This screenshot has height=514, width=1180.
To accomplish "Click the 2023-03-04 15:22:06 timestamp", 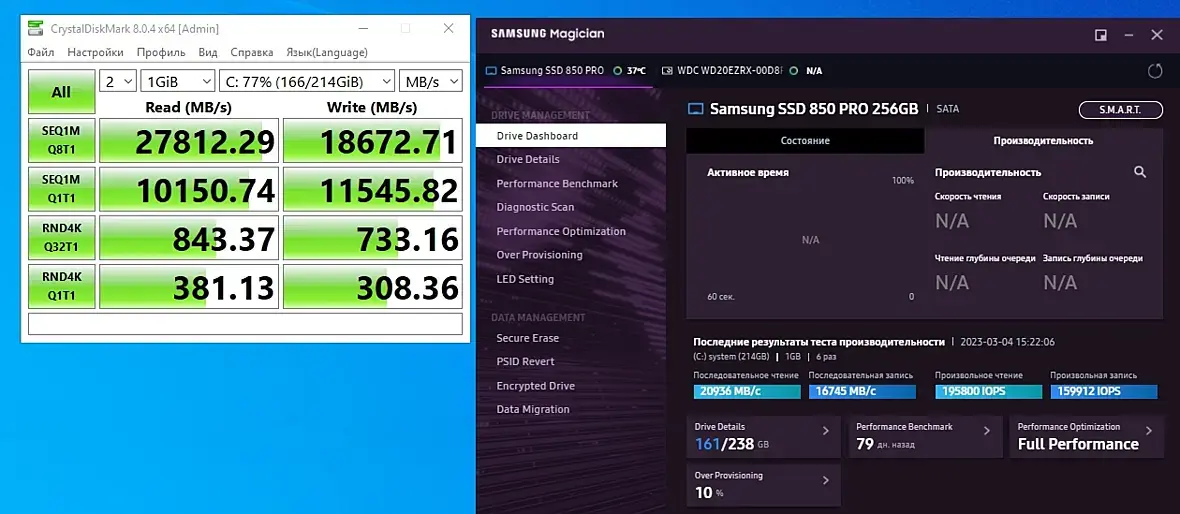I will 1008,342.
